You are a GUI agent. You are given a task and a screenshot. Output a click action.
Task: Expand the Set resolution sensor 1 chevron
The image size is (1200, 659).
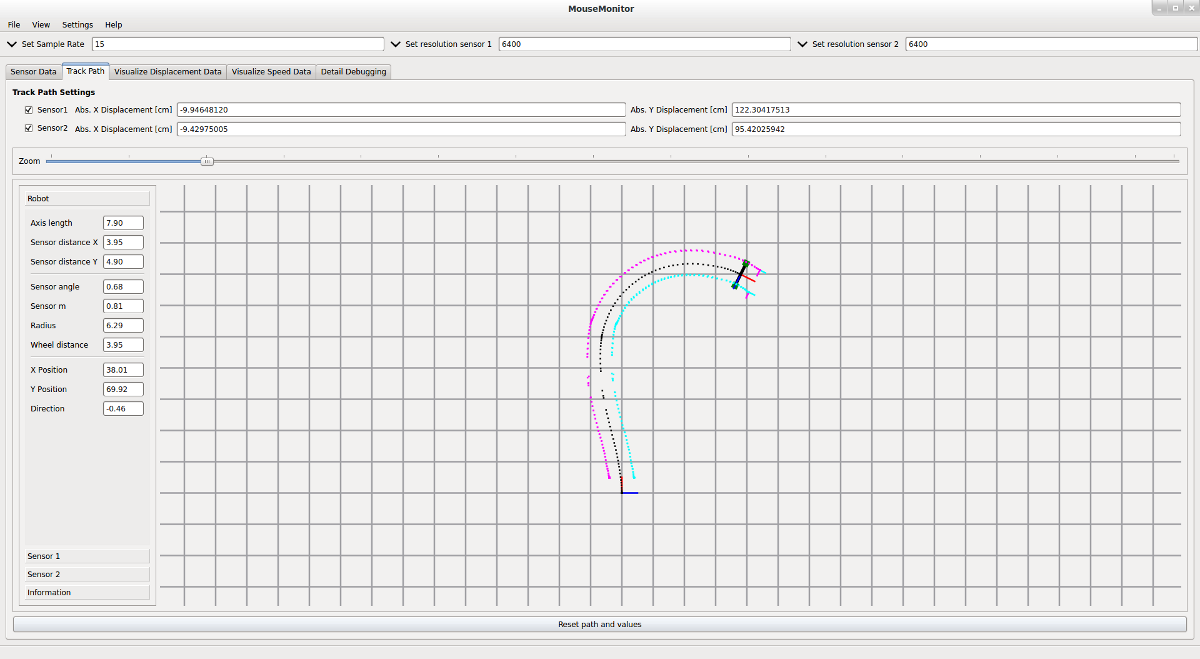point(396,44)
